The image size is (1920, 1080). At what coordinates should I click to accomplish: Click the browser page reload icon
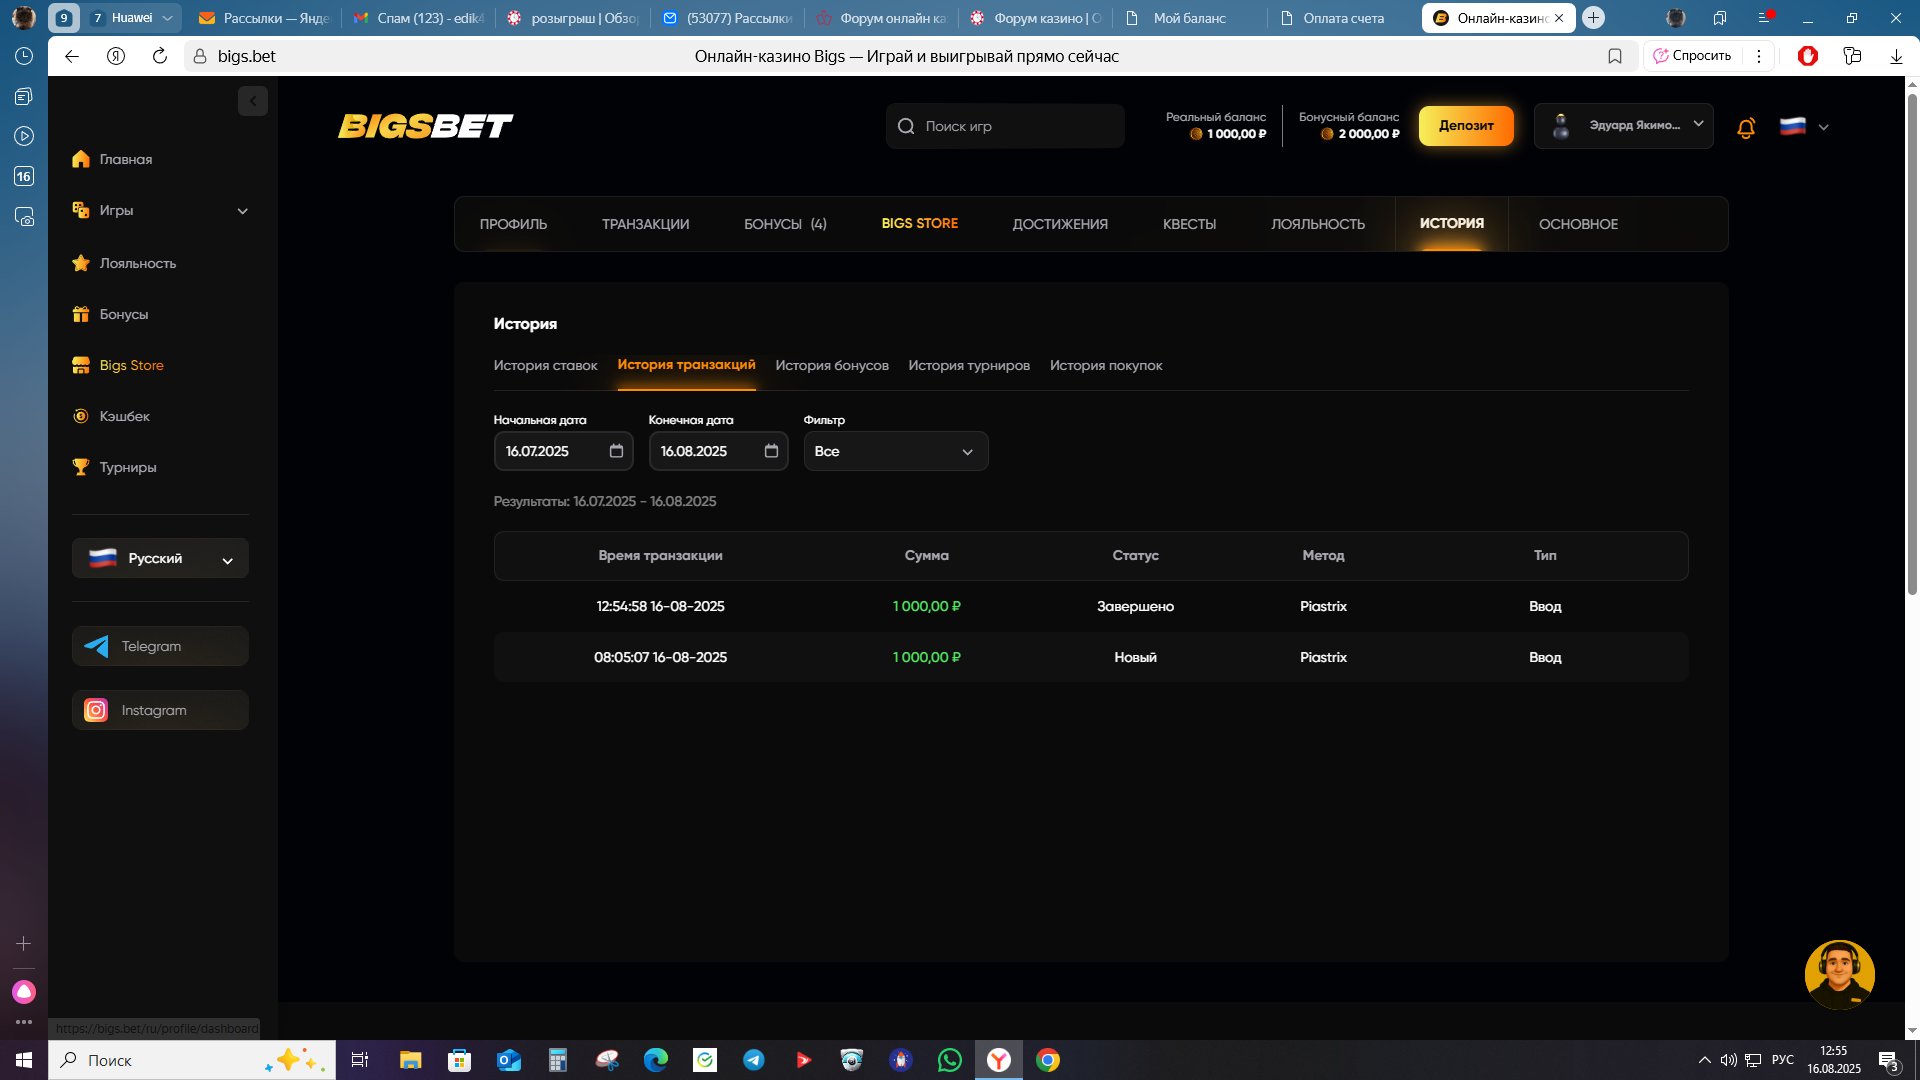[160, 56]
